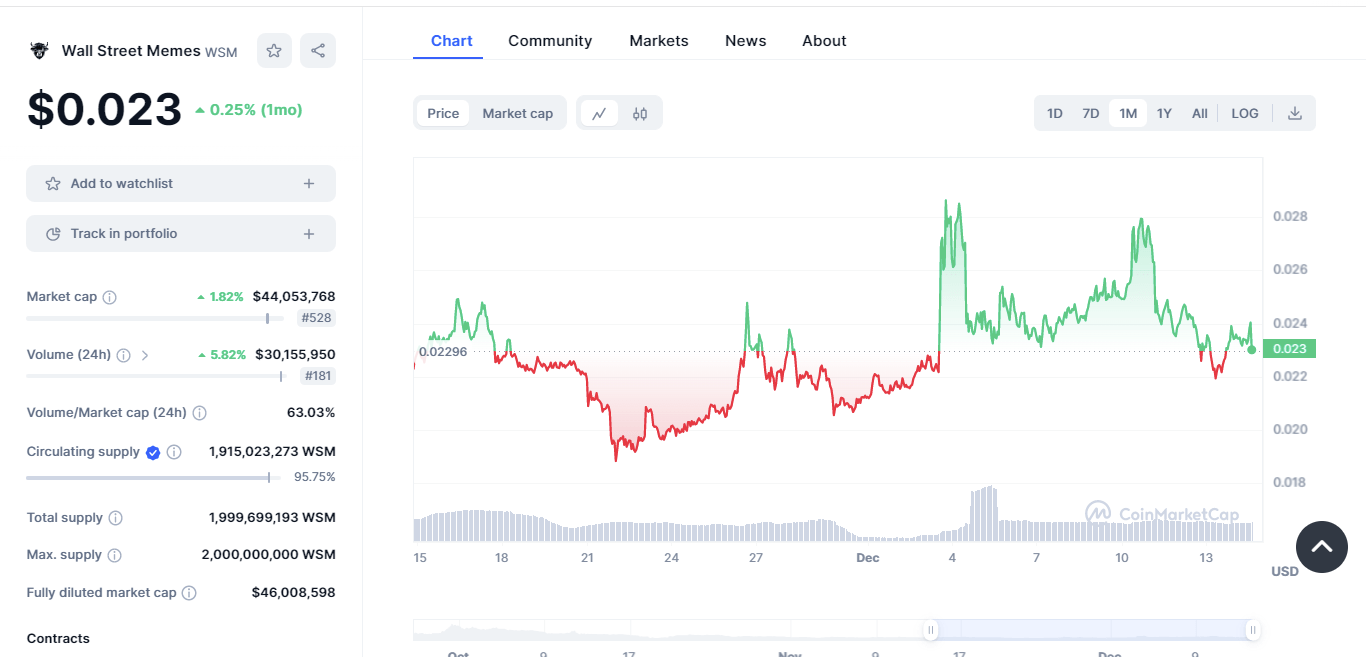Set chart range to All
1366x657 pixels.
coord(1200,113)
